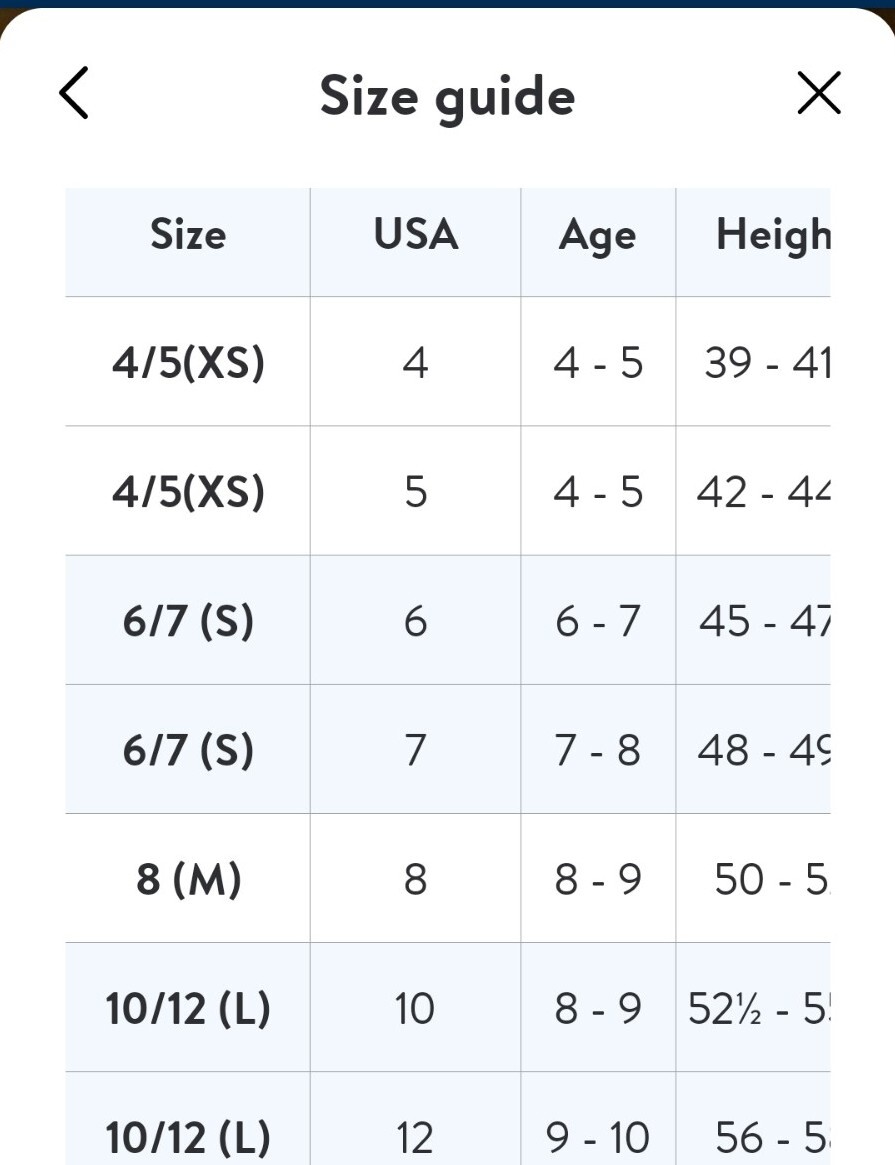This screenshot has height=1165, width=895.
Task: Select the USA column header
Action: 416,235
